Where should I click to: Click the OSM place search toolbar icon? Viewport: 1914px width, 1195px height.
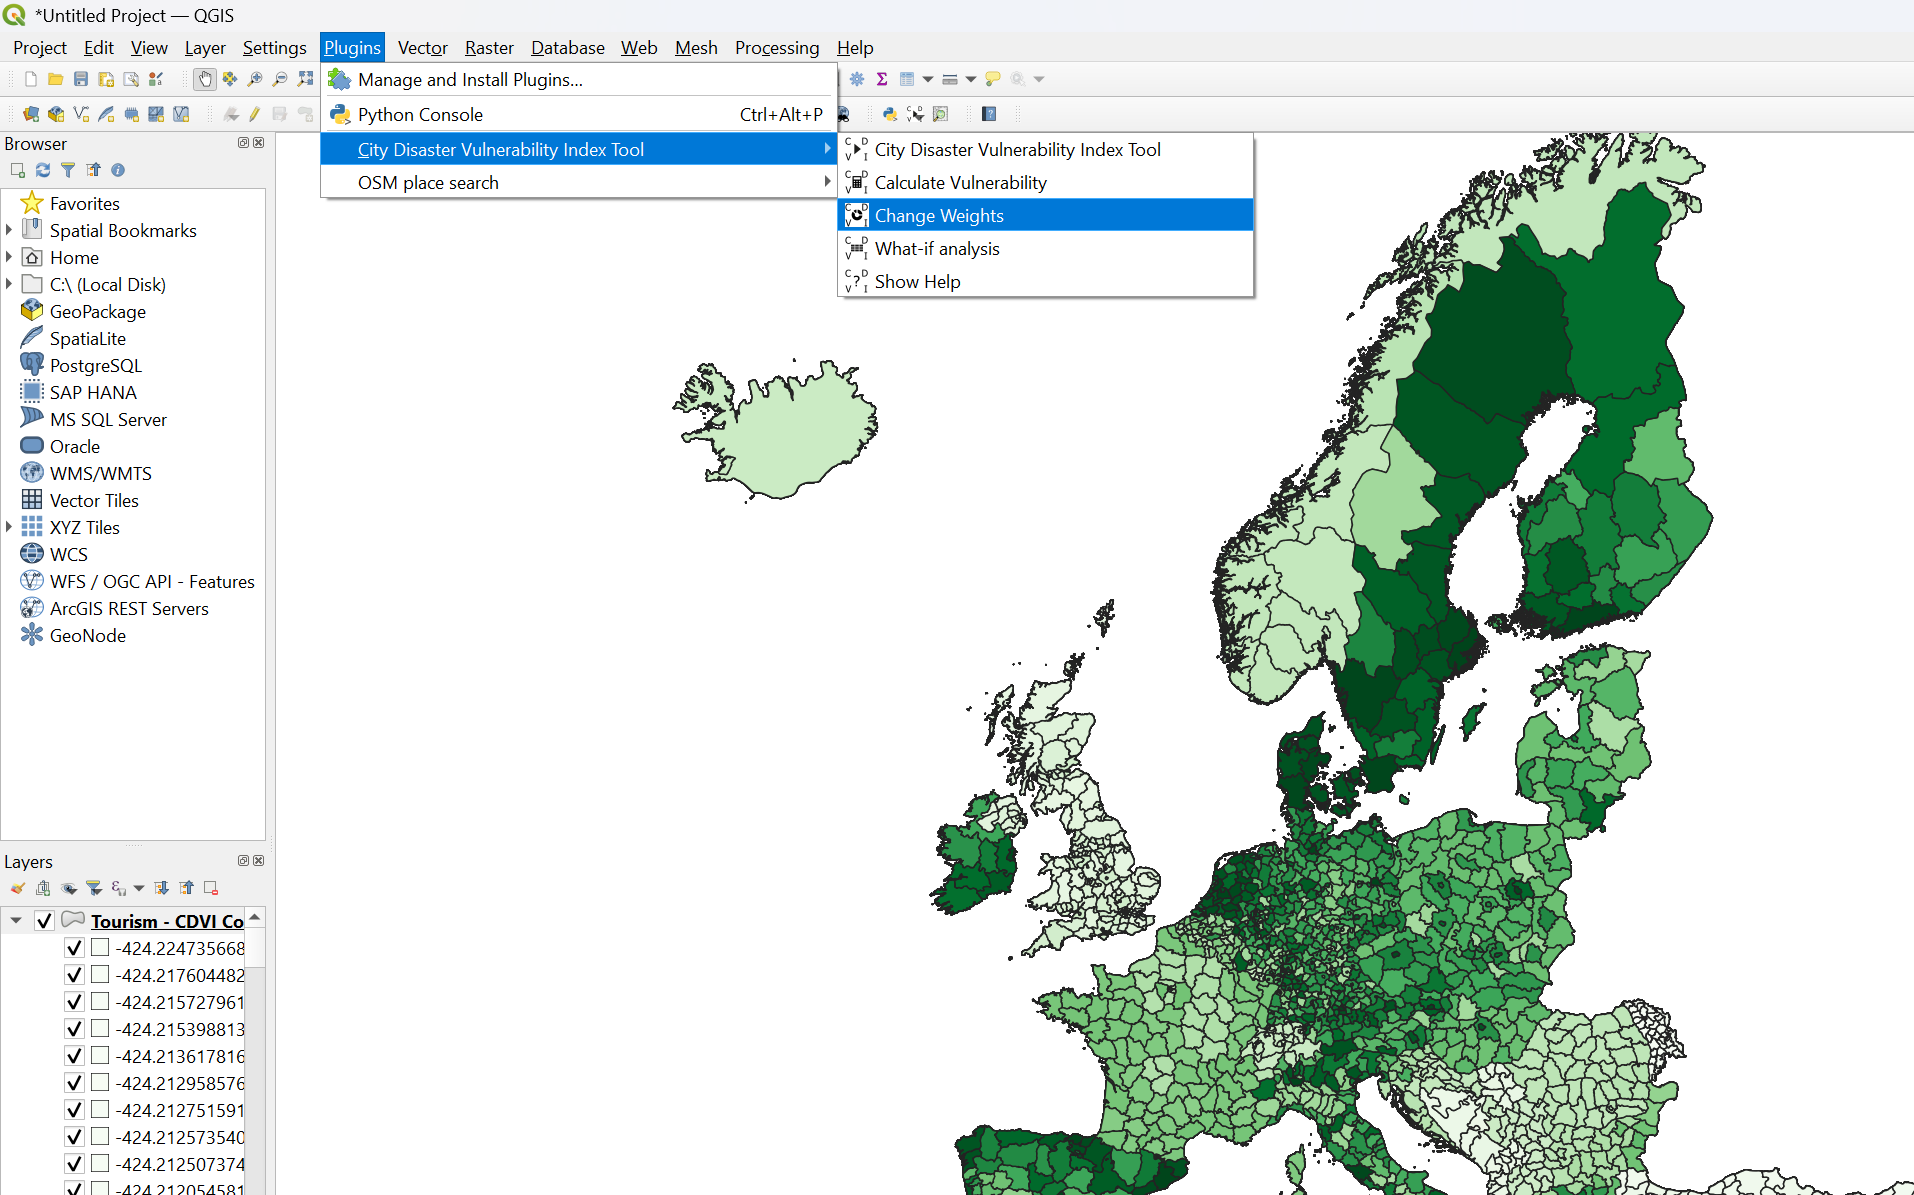[x=940, y=114]
